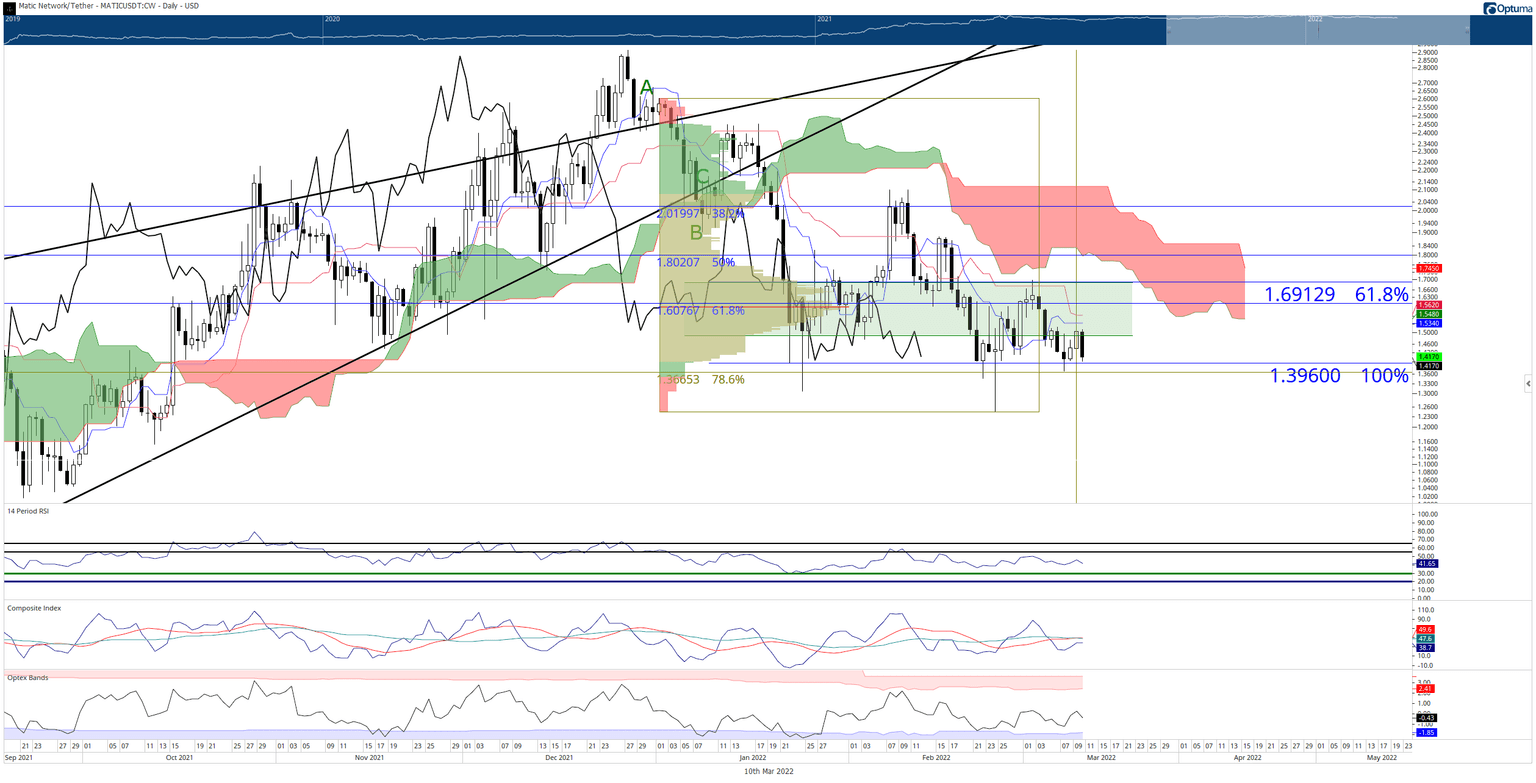Viewport: 1536px width, 783px height.
Task: Select the B wave label
Action: point(696,234)
